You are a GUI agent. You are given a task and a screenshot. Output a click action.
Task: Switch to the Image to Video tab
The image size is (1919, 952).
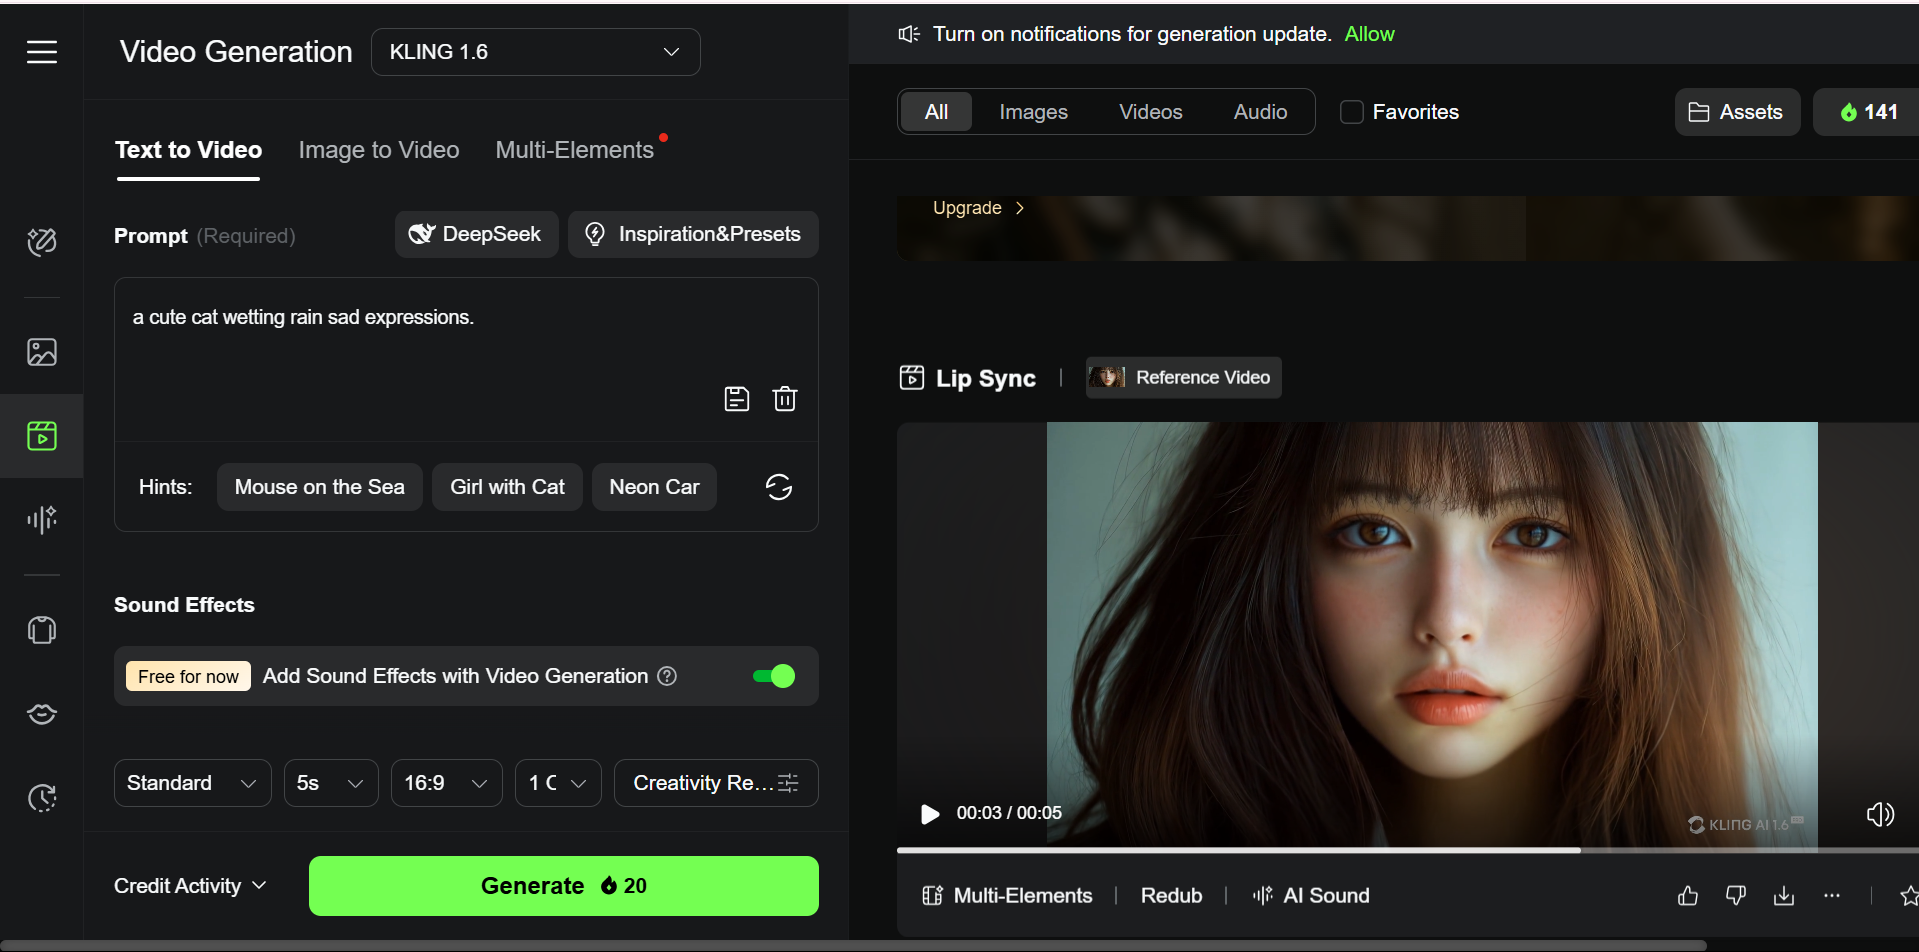click(378, 149)
